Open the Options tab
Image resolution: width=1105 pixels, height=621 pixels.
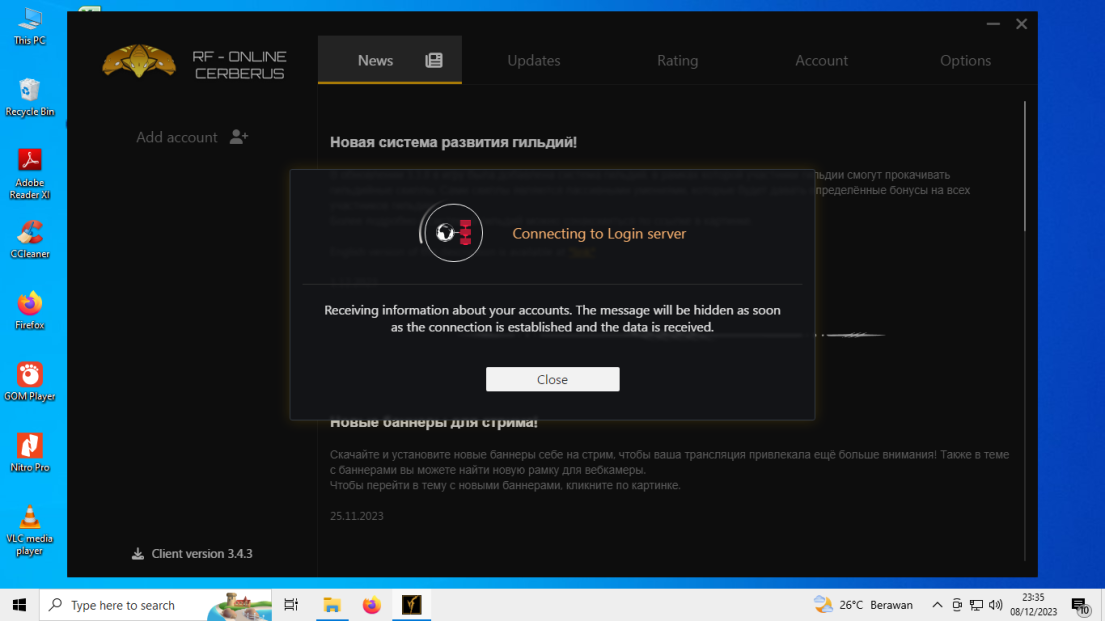coord(965,61)
